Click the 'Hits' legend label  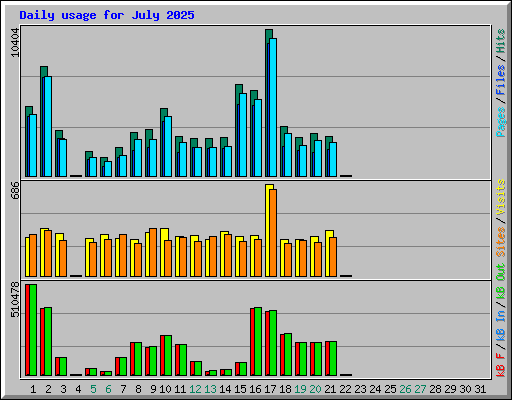501,41
